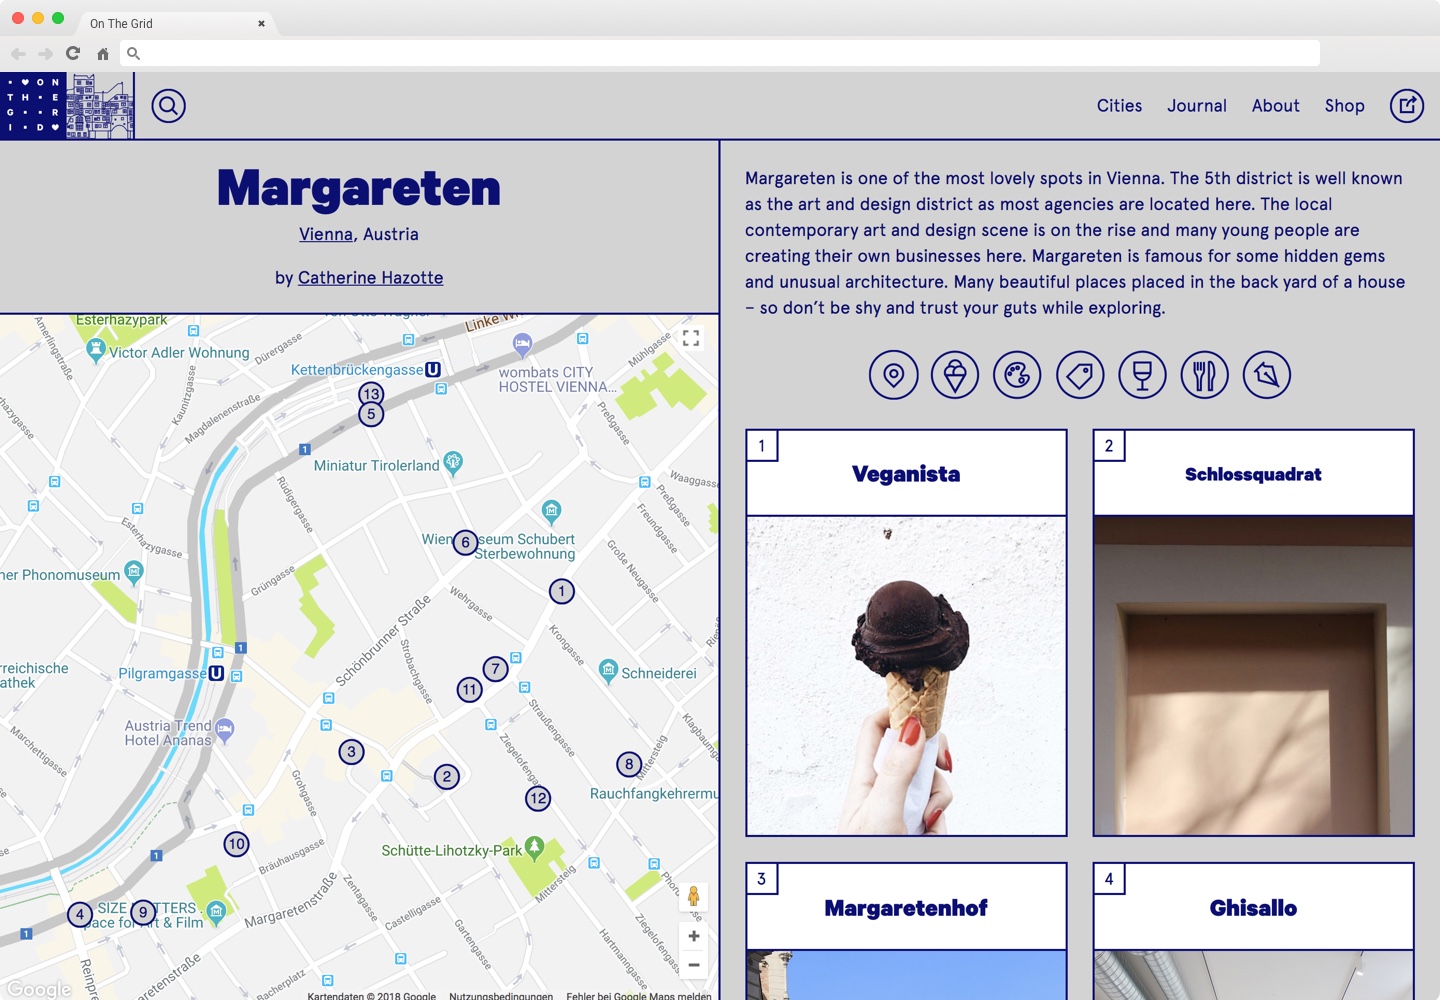
Task: Click the share icon in the top-right header
Action: click(x=1406, y=105)
